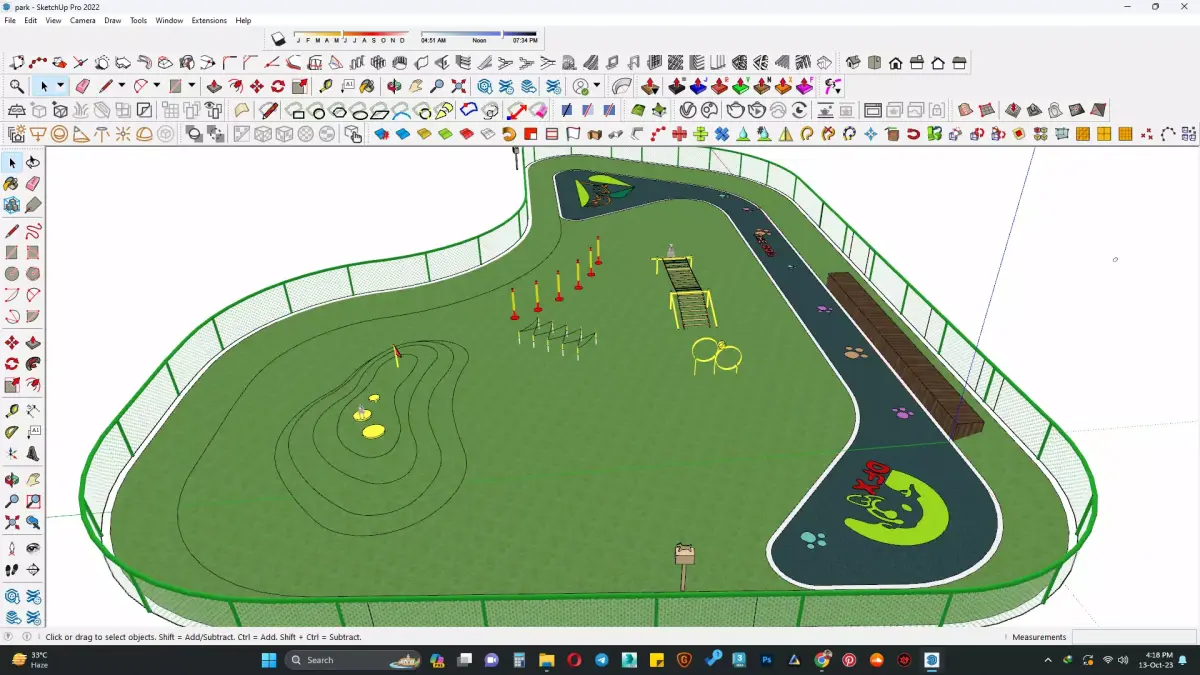The image size is (1200, 675).
Task: Activate the Look Around eye tool
Action: click(x=33, y=548)
